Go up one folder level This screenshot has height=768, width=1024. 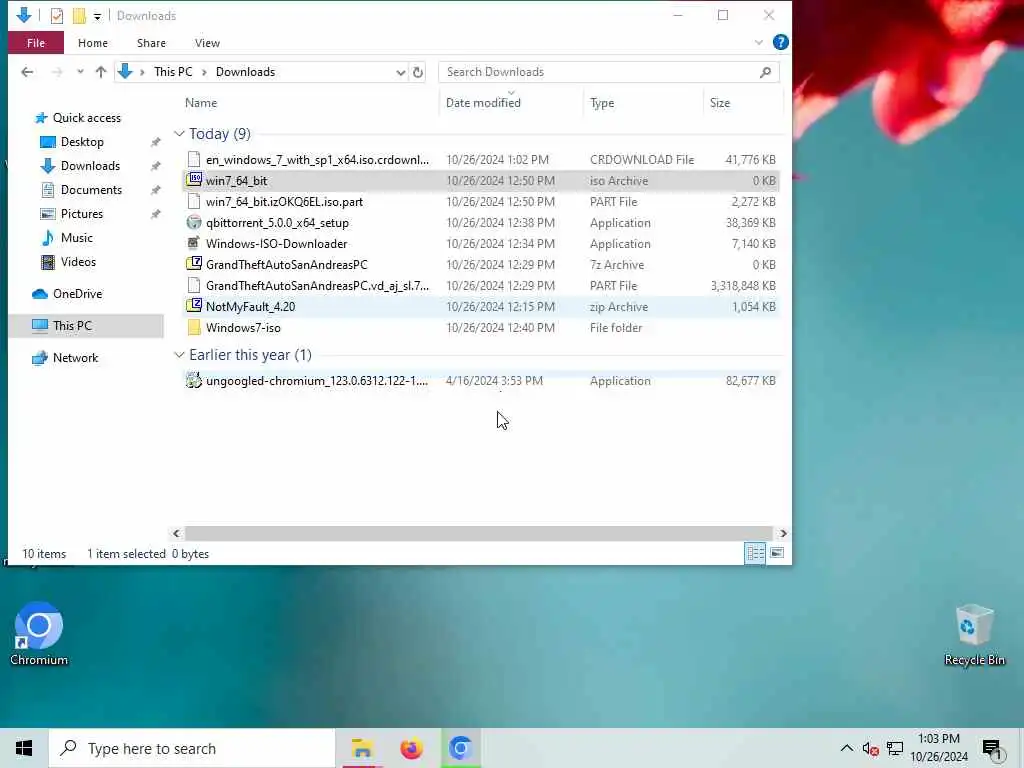(101, 72)
